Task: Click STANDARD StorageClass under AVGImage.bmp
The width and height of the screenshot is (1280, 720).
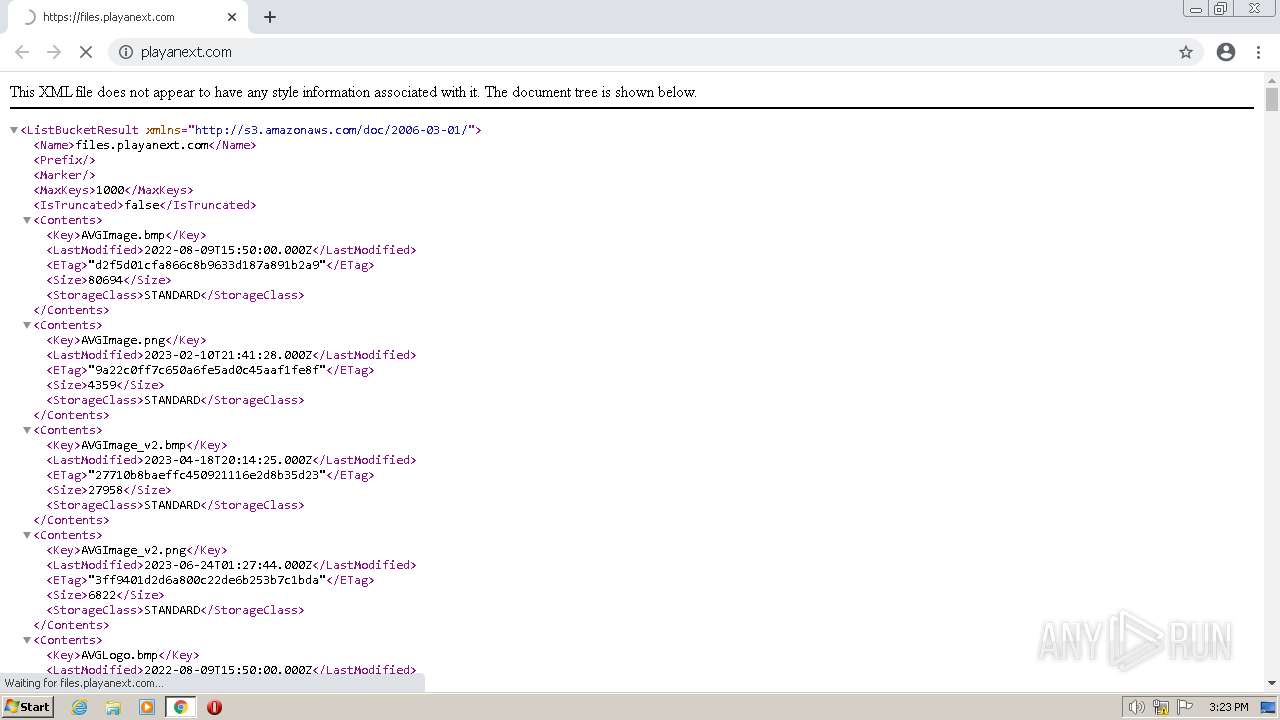Action: pyautogui.click(x=172, y=295)
